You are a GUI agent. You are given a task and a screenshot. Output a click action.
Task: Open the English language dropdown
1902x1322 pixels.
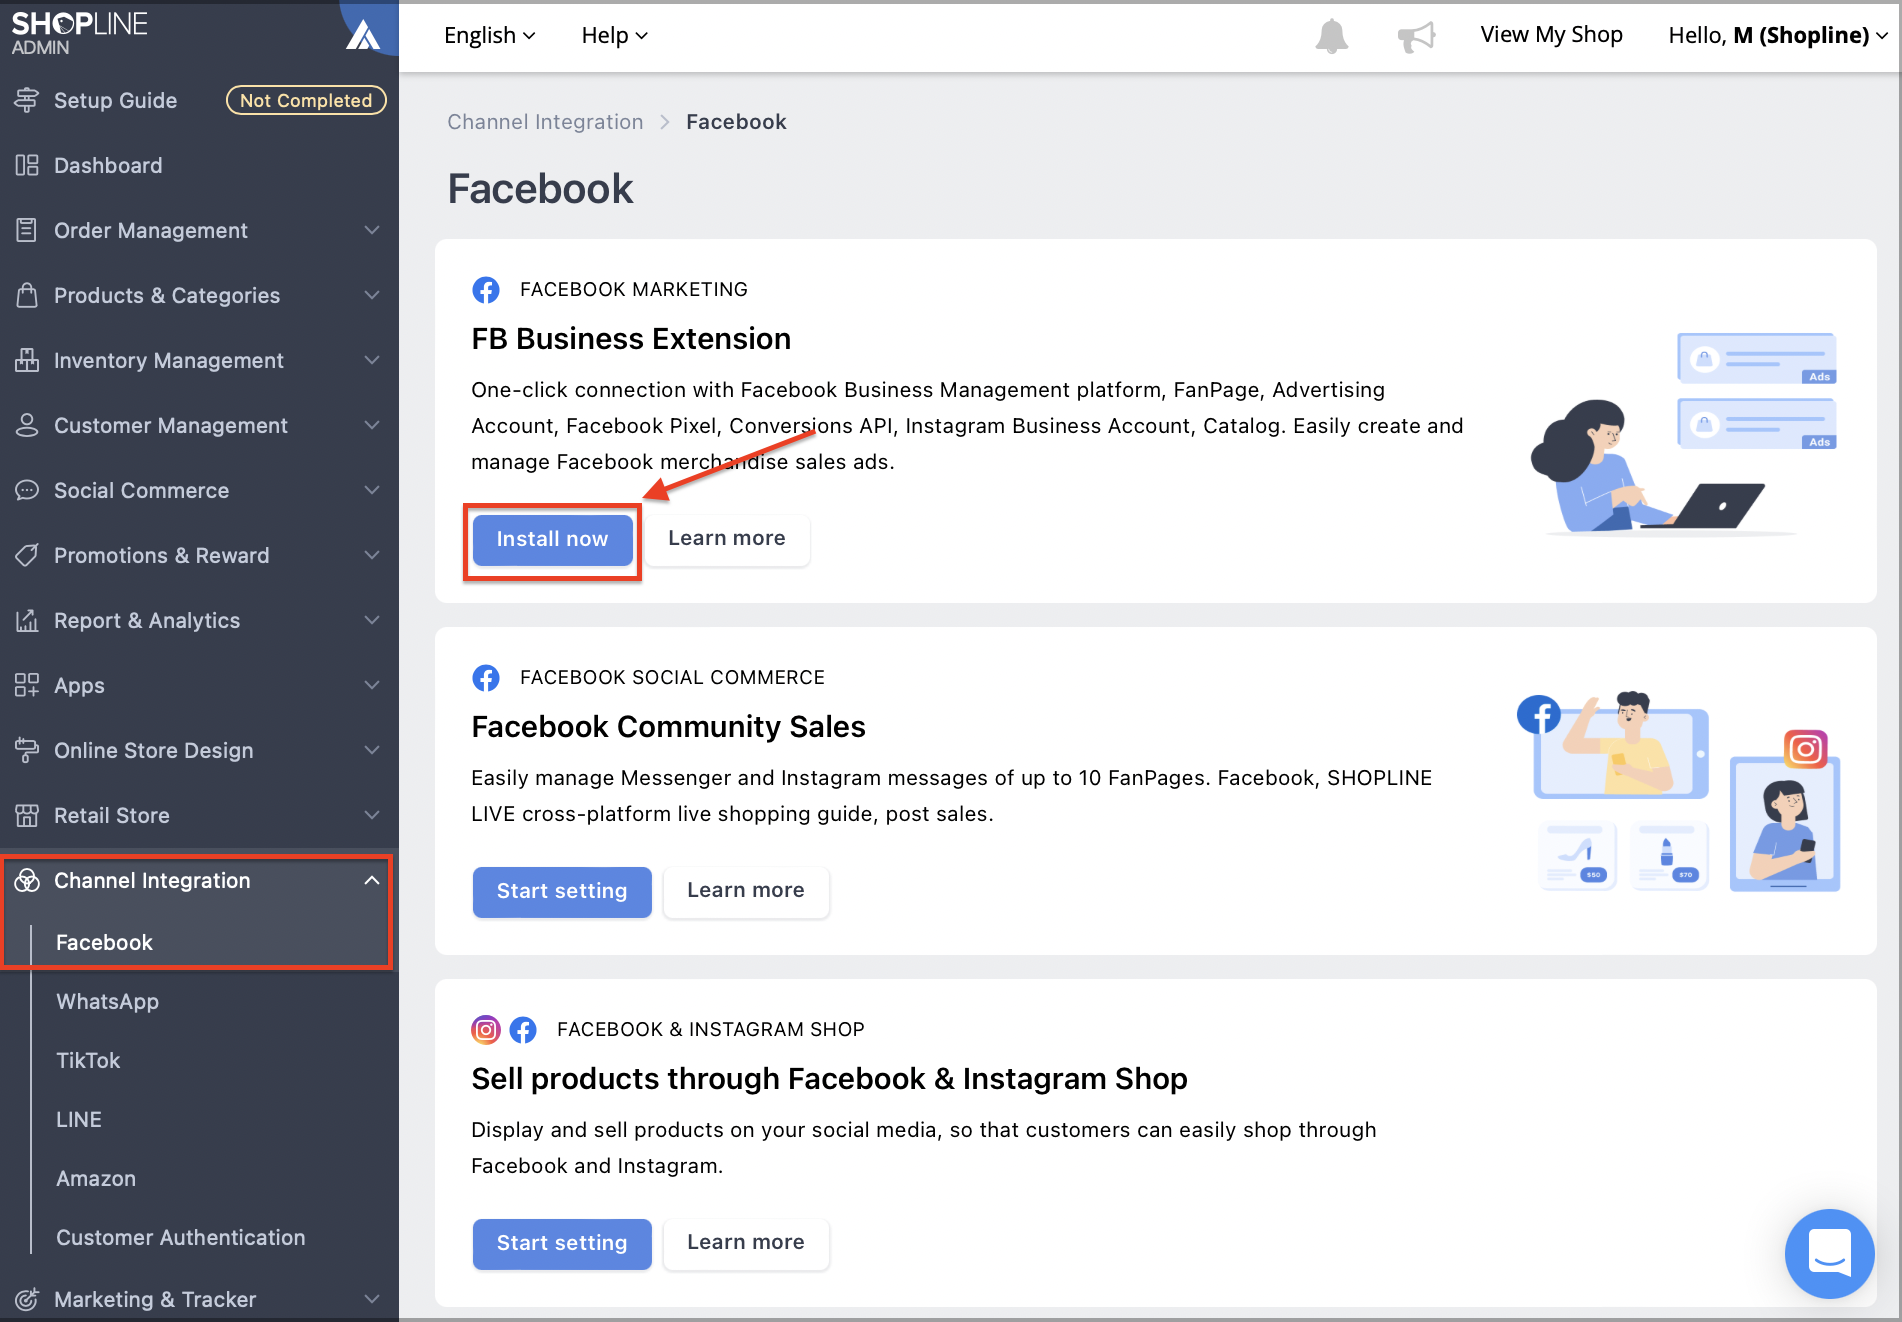pyautogui.click(x=490, y=35)
